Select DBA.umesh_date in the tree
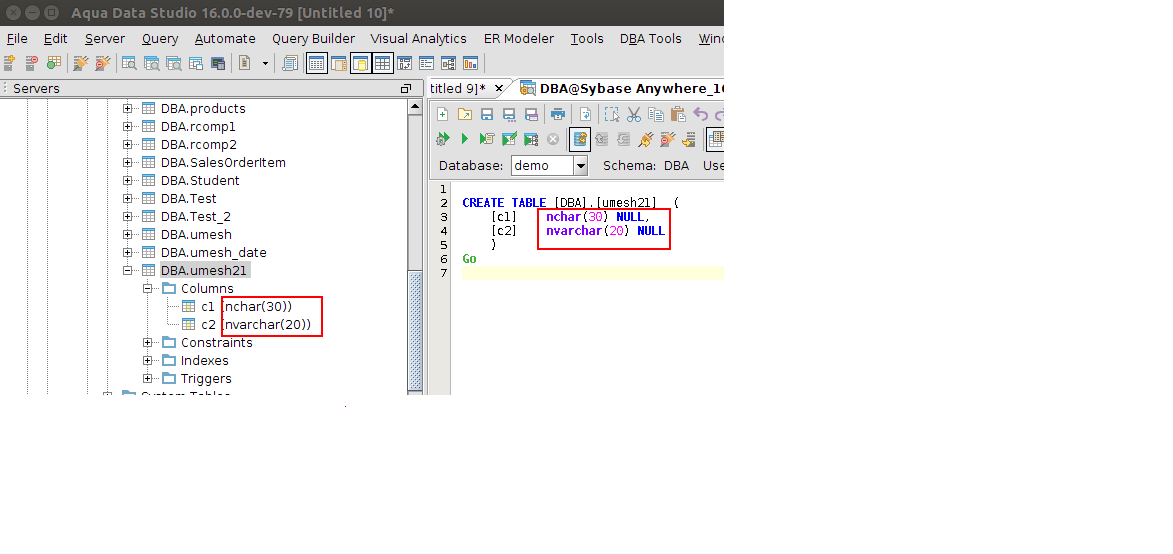The height and width of the screenshot is (554, 1173). (213, 253)
